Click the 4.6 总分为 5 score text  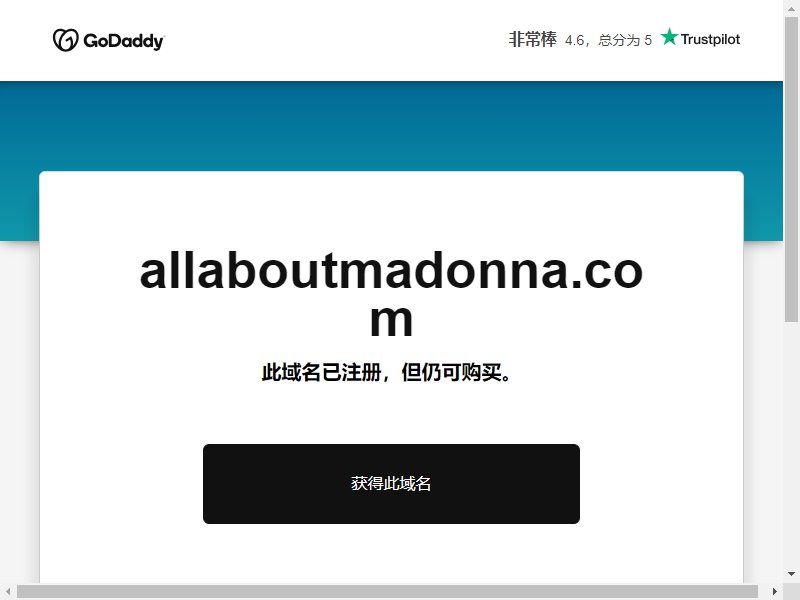click(x=608, y=40)
